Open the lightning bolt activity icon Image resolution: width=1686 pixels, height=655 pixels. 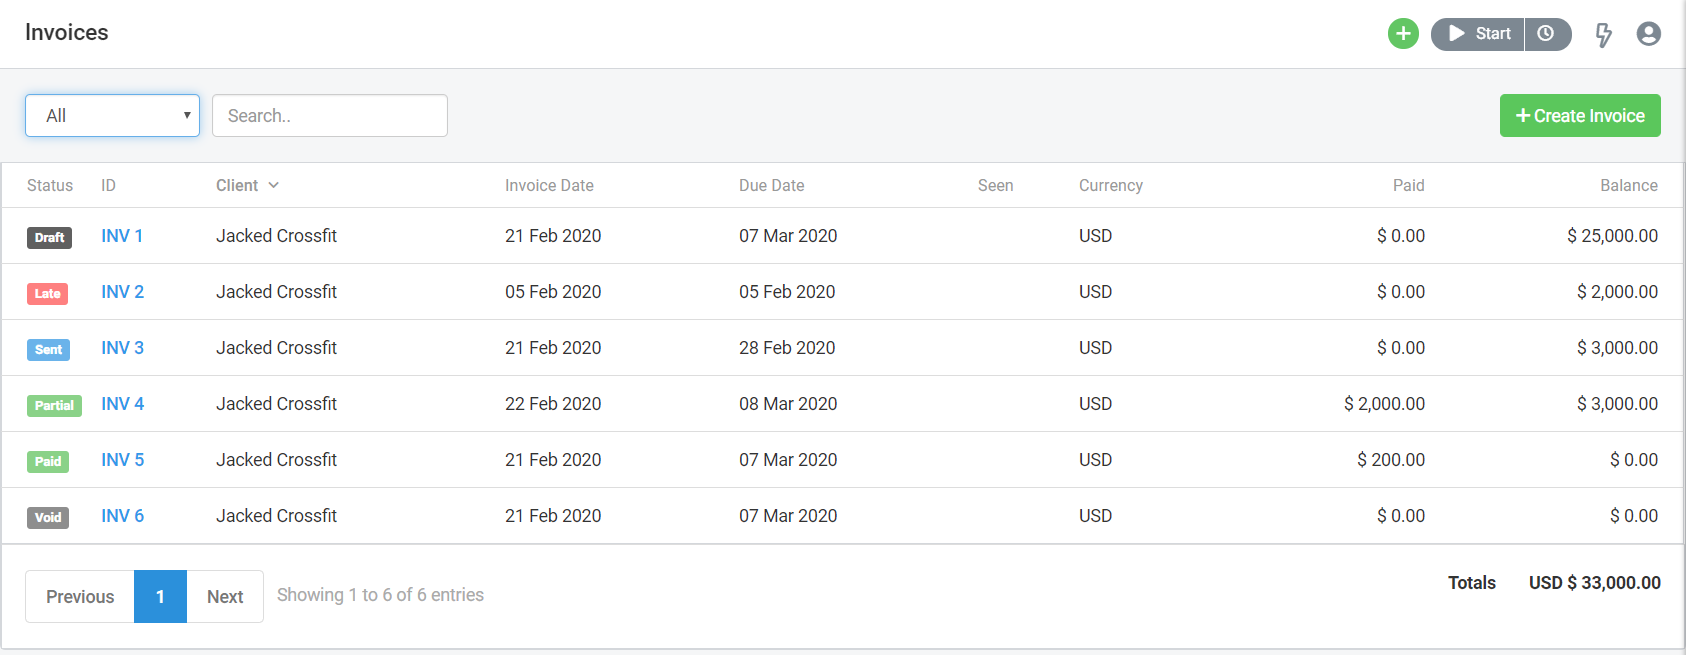coord(1604,35)
